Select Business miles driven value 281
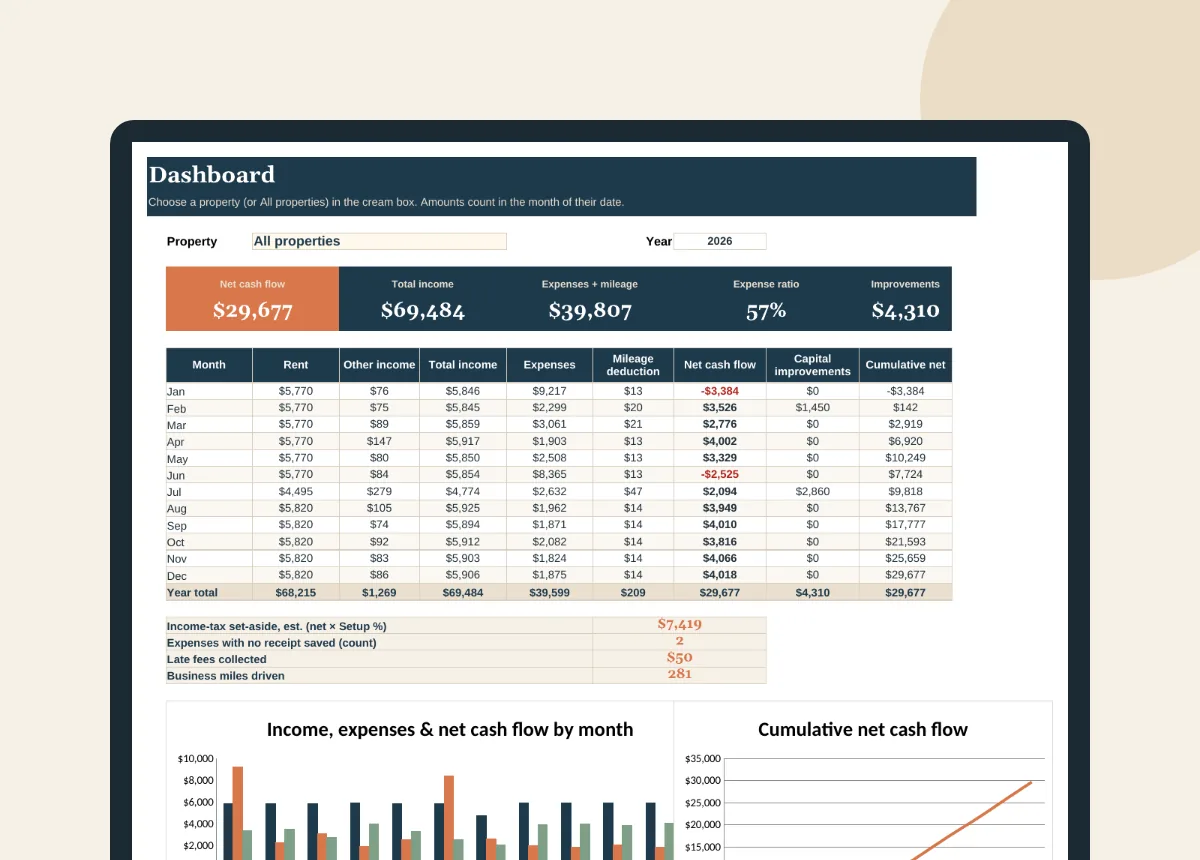 pyautogui.click(x=679, y=674)
